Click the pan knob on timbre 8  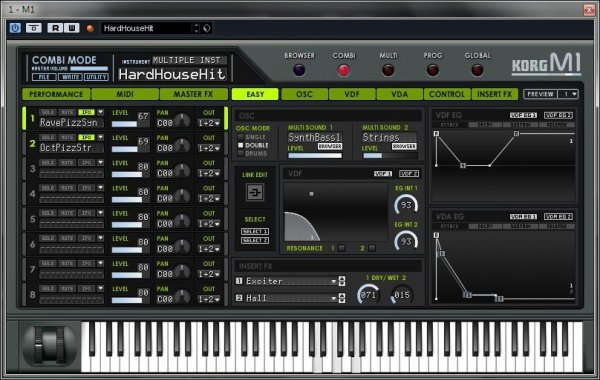coord(182,297)
